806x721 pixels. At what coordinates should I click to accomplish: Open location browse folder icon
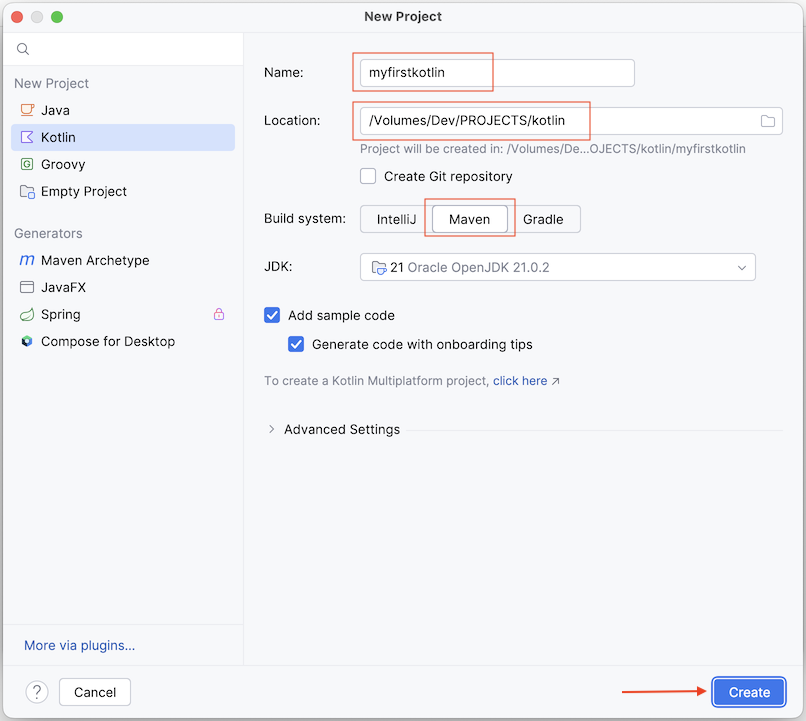coord(767,121)
